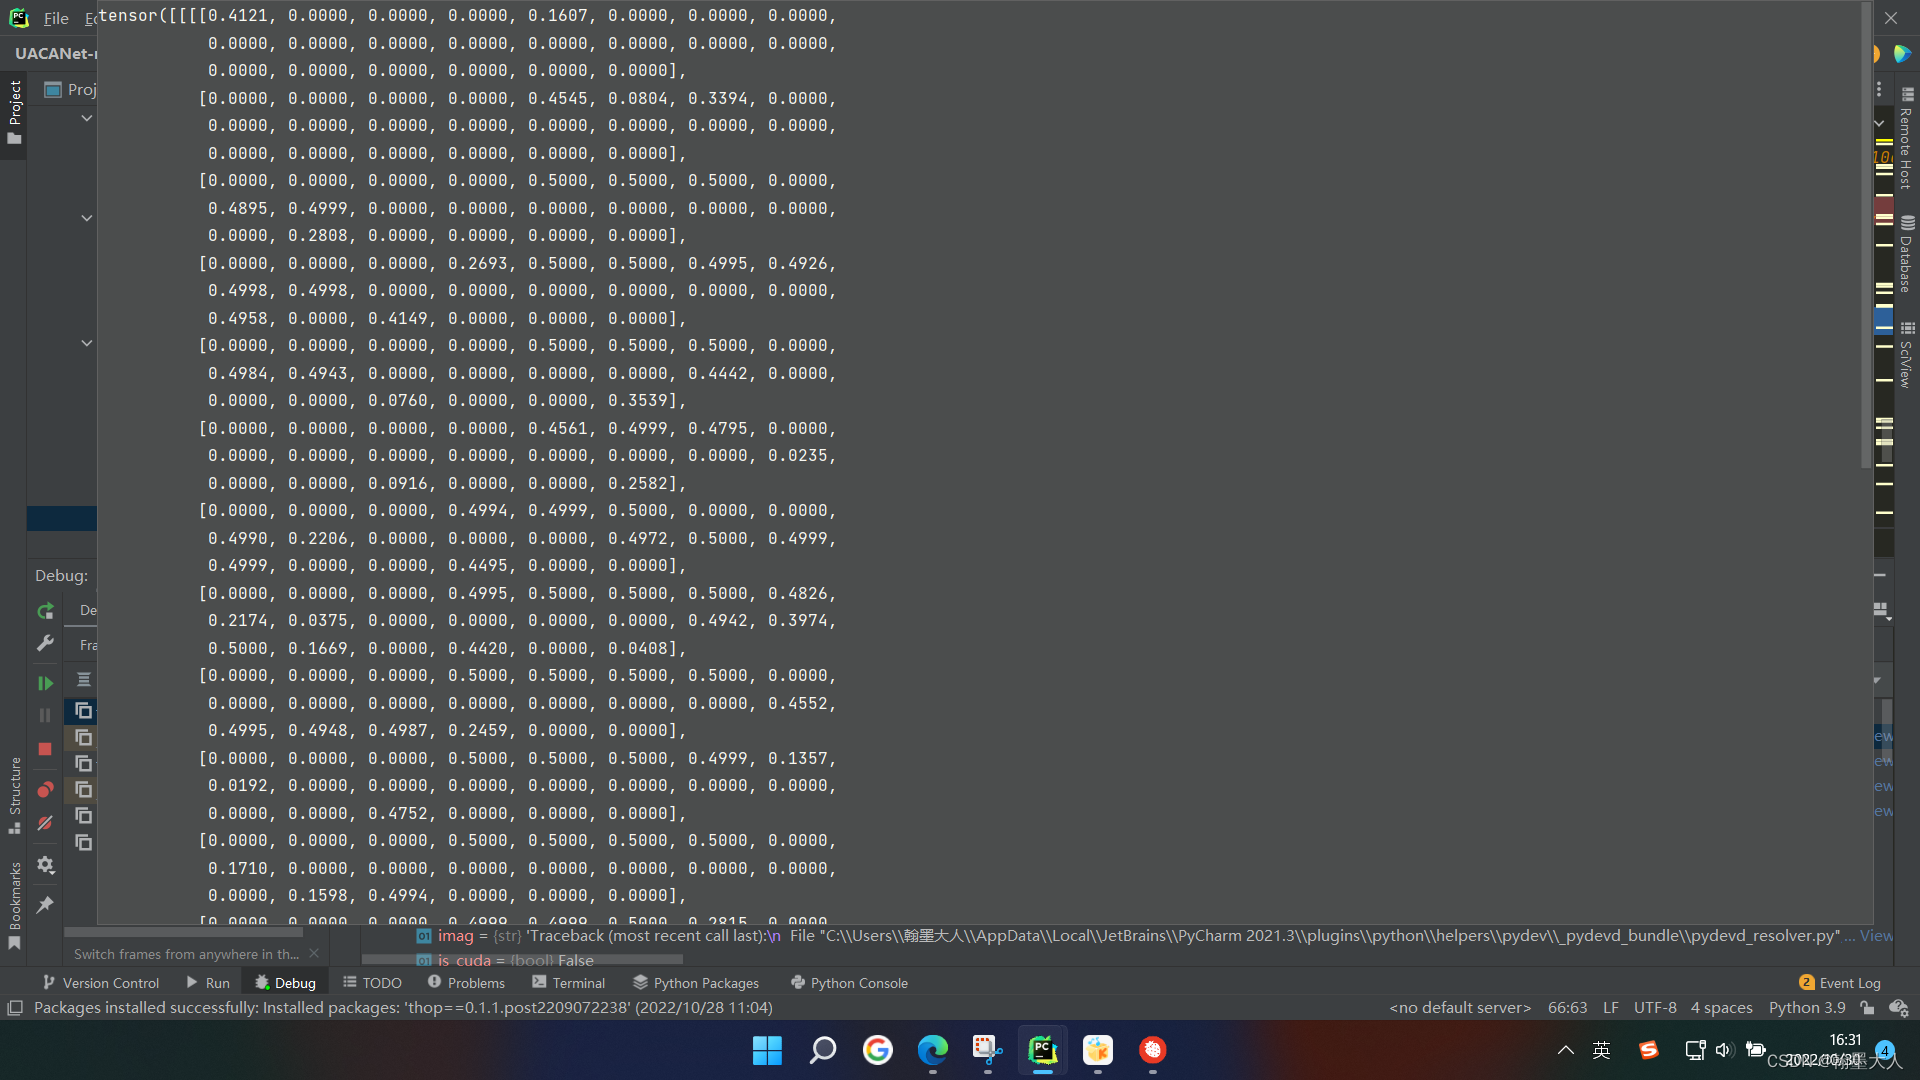The height and width of the screenshot is (1080, 1920).
Task: View all breakpoints
Action: (x=45, y=790)
